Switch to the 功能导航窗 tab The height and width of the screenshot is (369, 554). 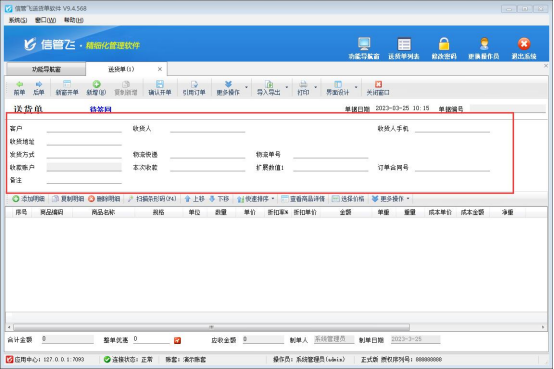click(46, 69)
